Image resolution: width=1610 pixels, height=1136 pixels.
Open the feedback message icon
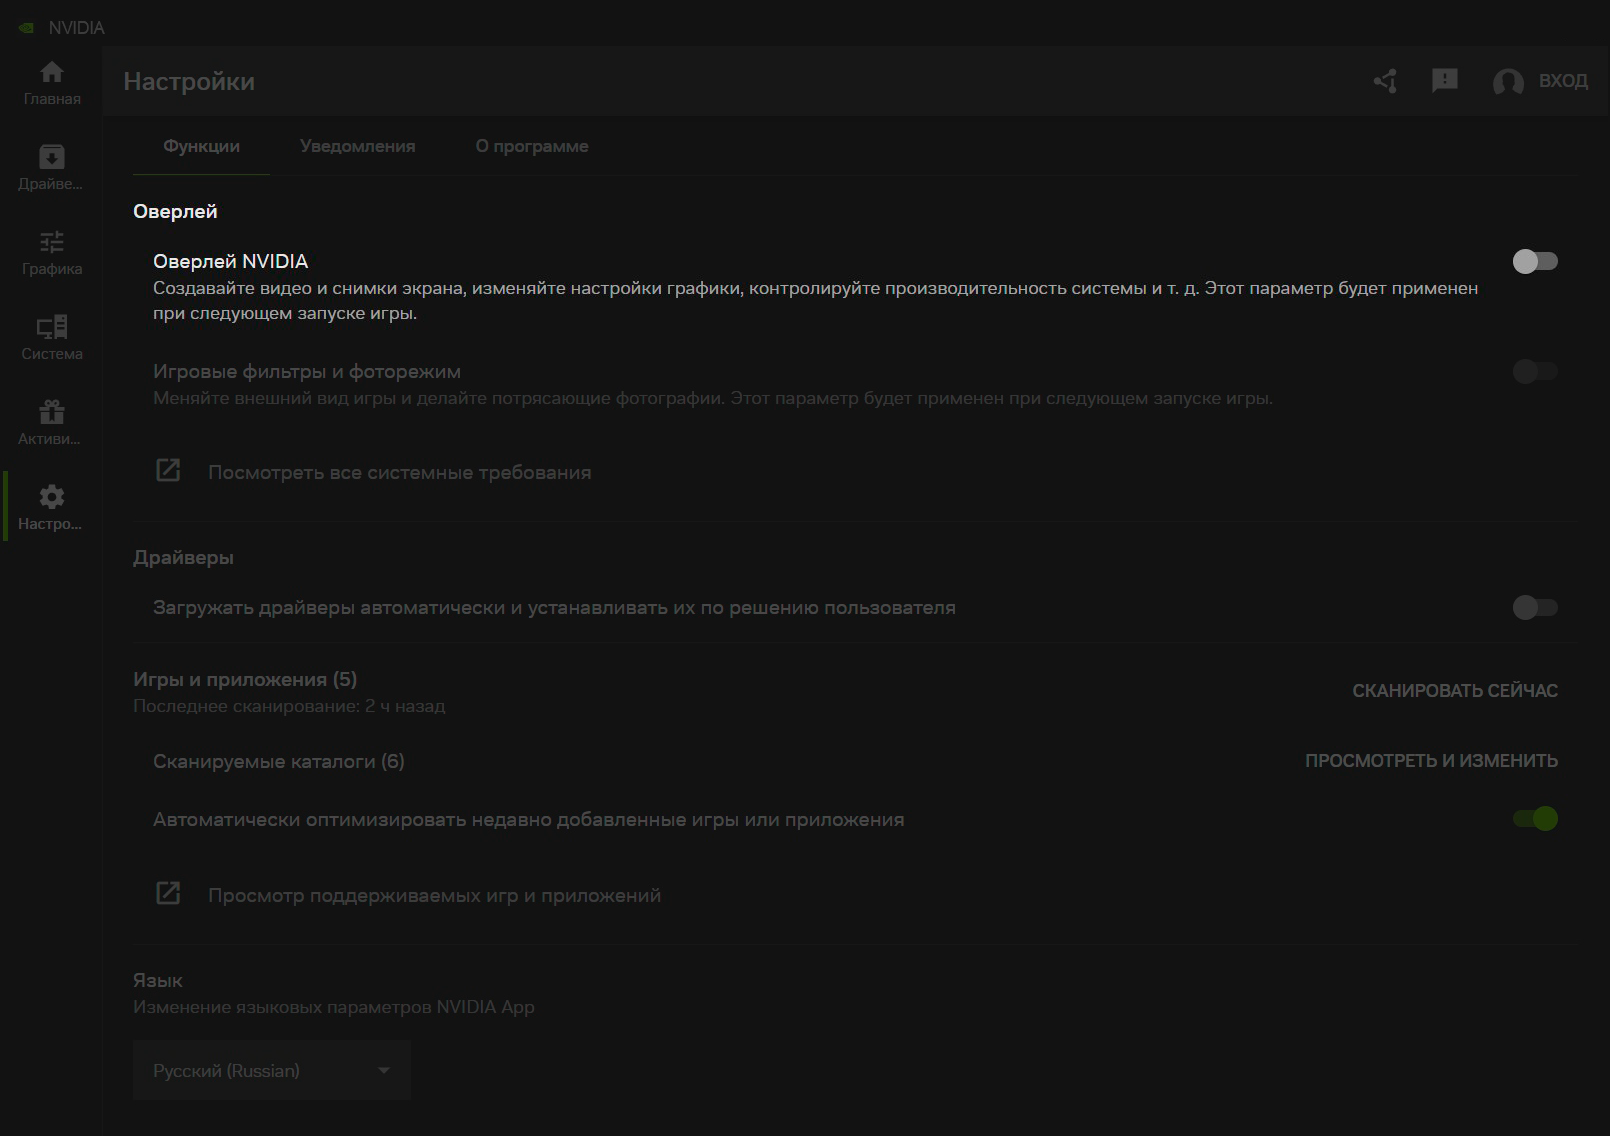(1445, 80)
